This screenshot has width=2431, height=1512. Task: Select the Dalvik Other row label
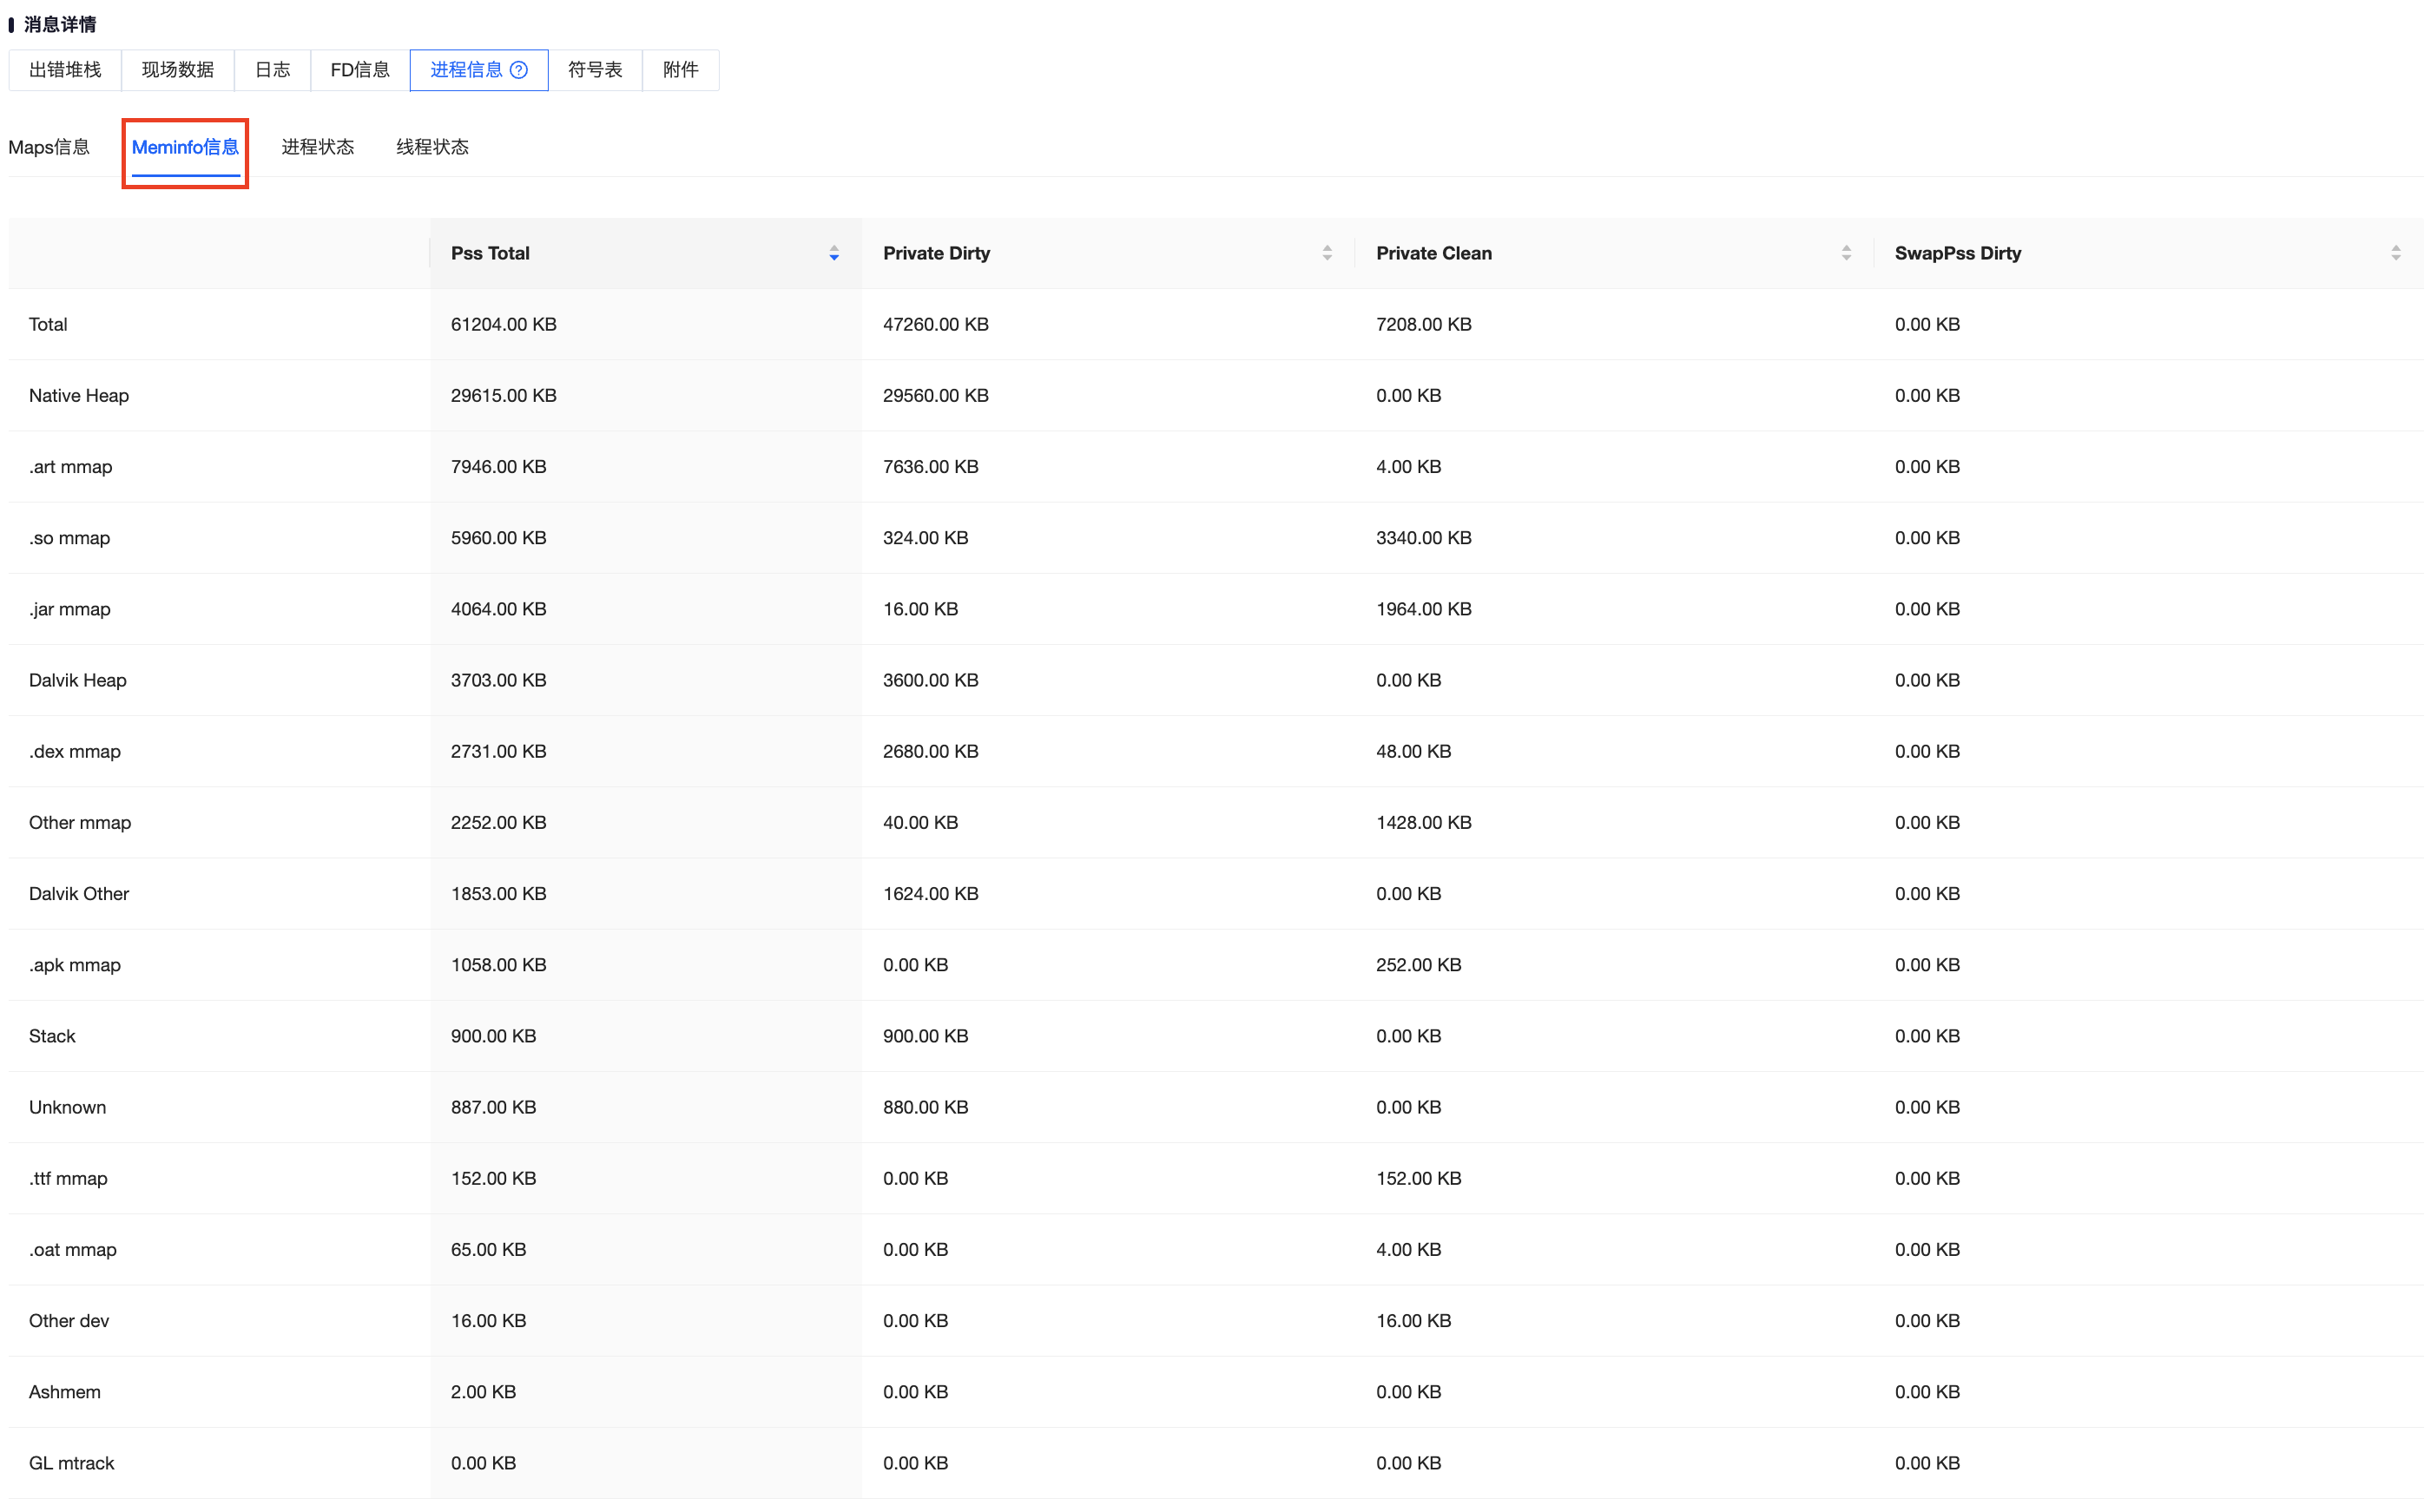[79, 894]
